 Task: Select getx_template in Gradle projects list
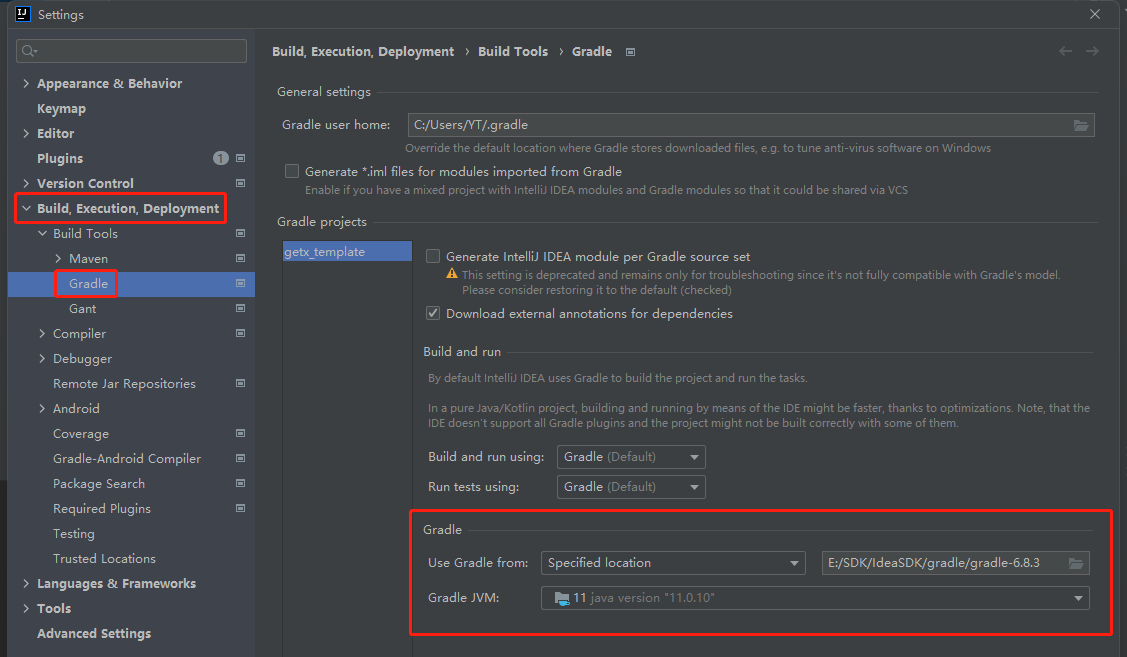(x=347, y=252)
